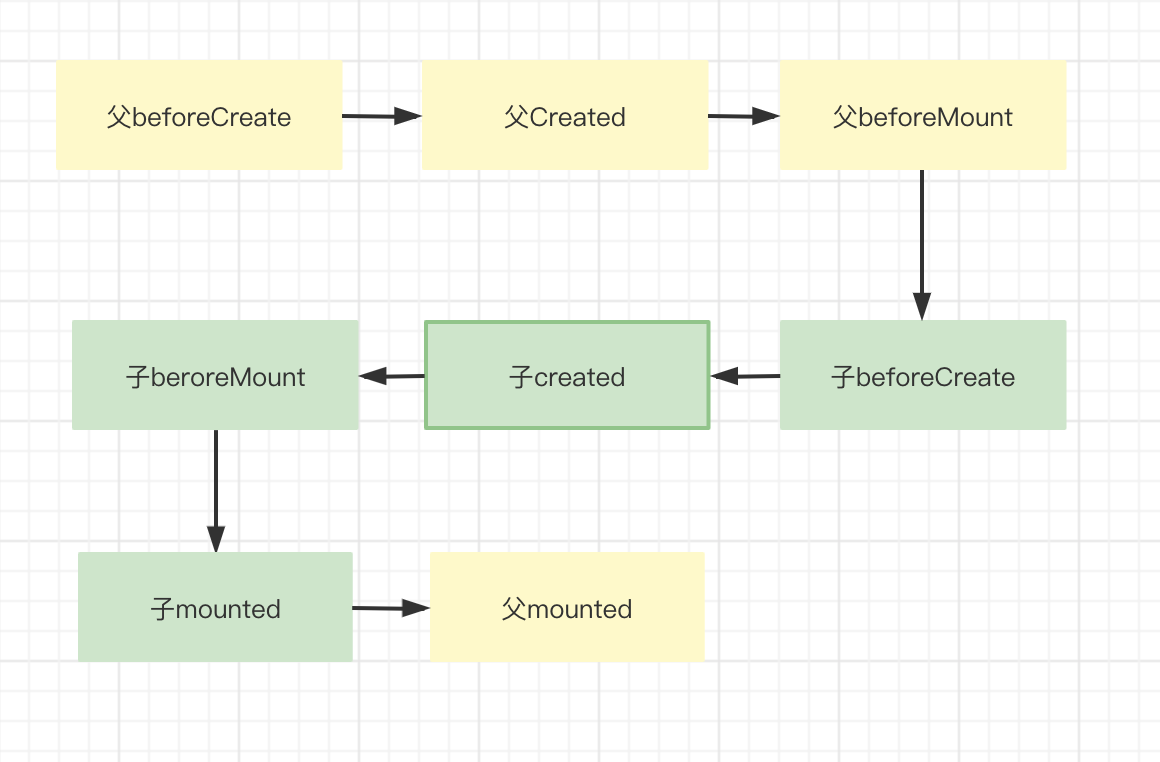Select the connector from 父Created to 父beforeMount
Screen dimensions: 1160x762
point(743,116)
